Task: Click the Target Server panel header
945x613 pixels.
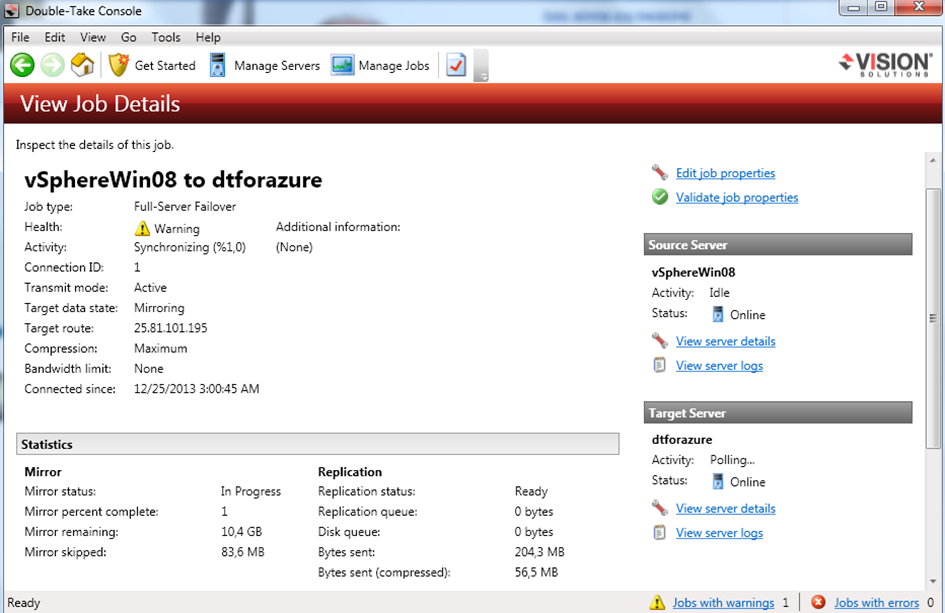Action: (777, 412)
